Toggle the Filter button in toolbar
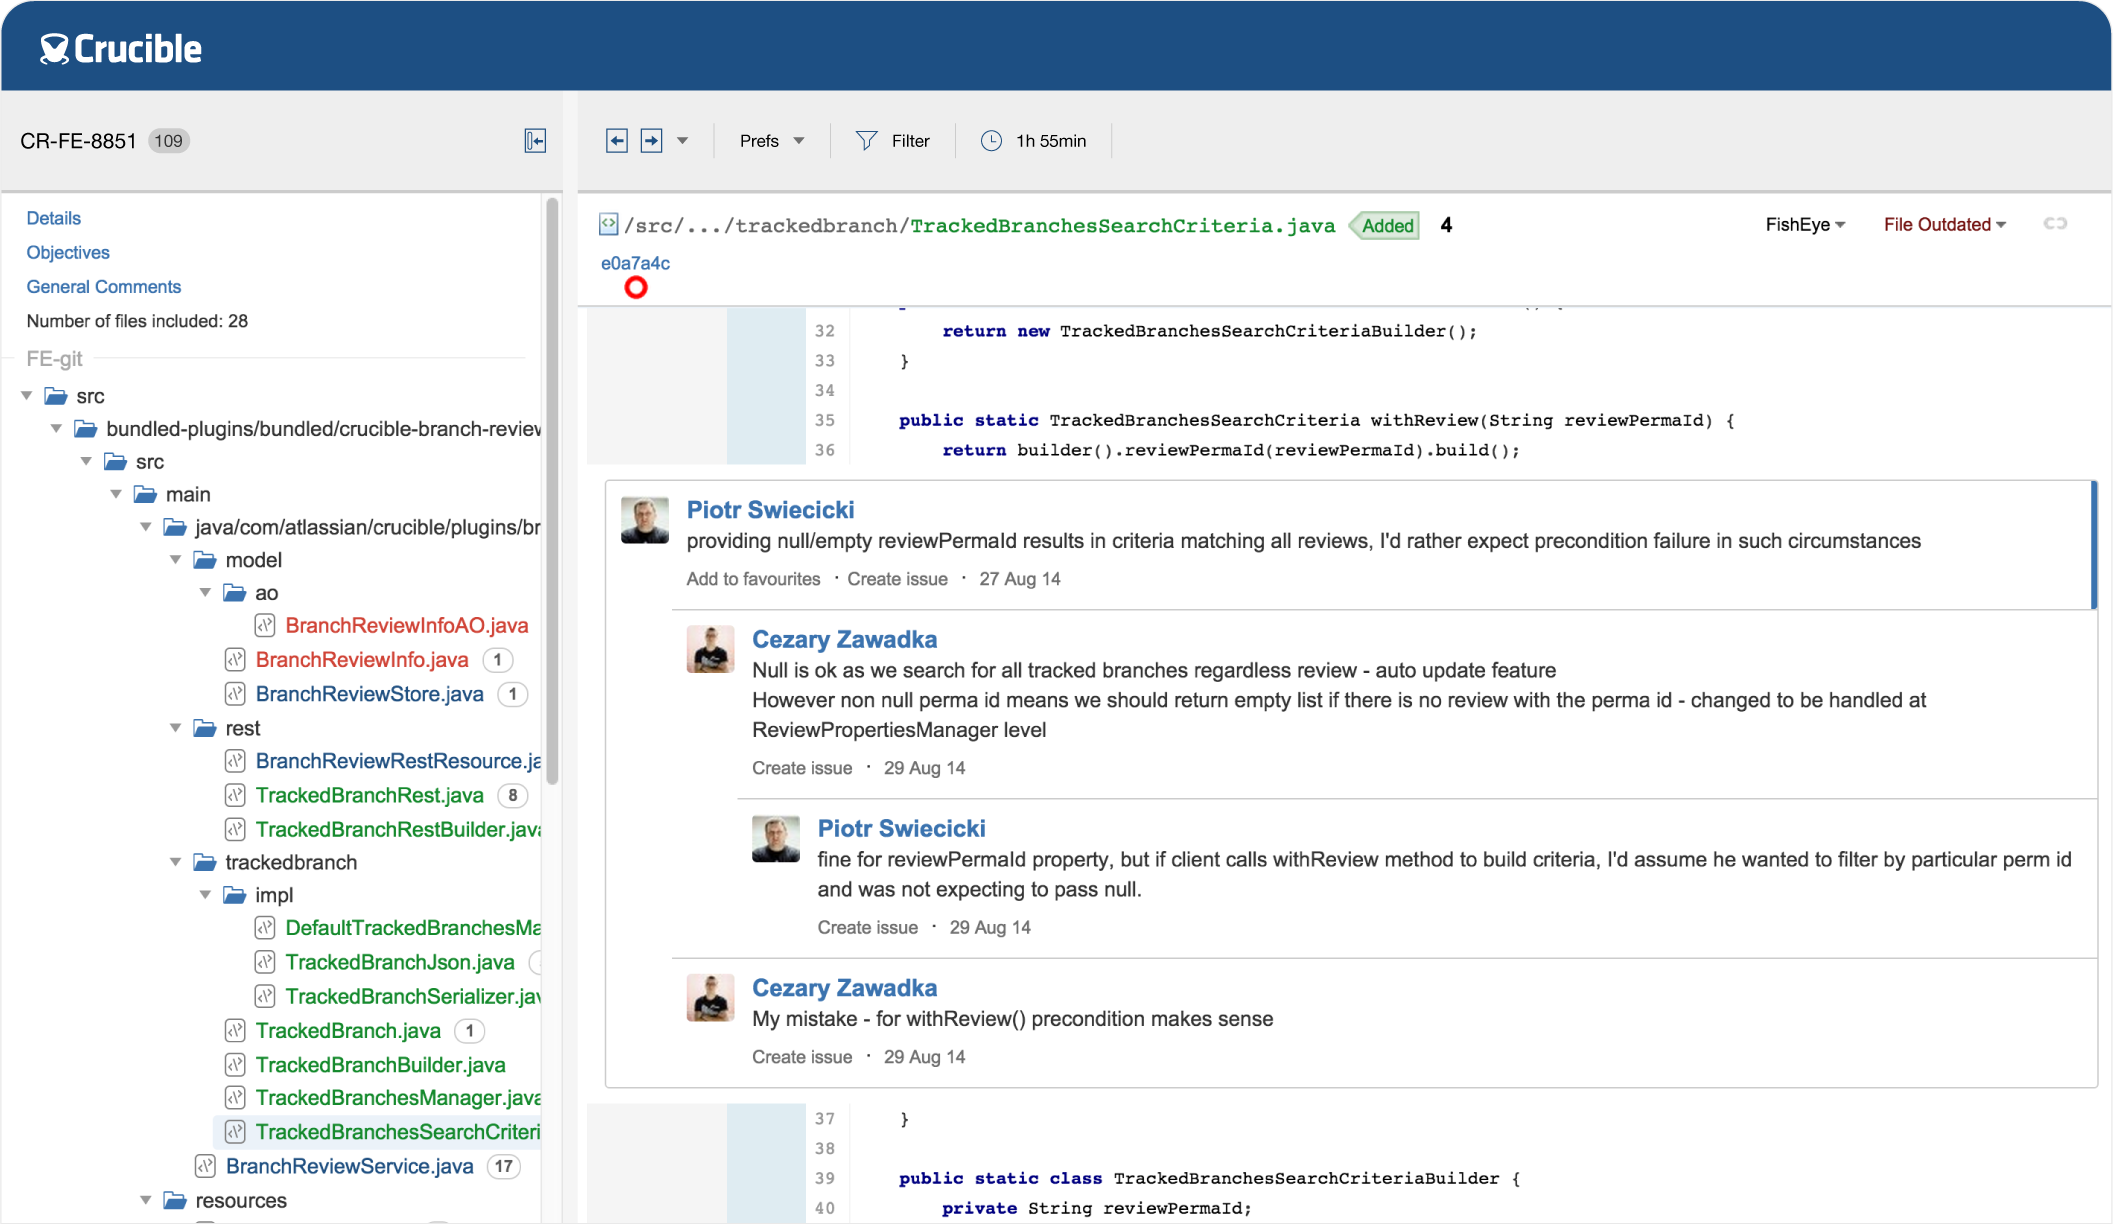 click(x=893, y=141)
